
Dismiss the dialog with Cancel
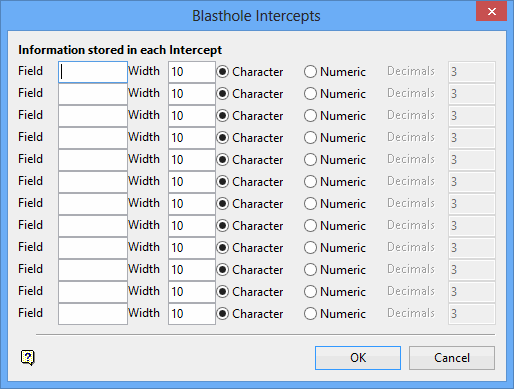click(452, 358)
